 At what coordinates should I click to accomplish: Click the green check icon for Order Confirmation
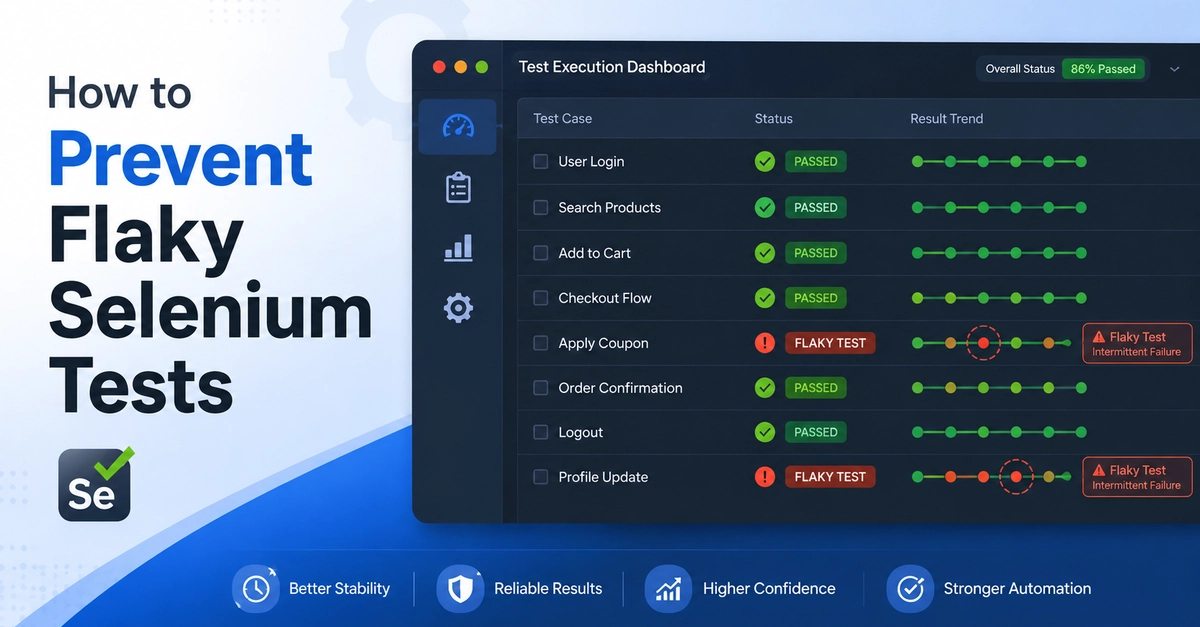765,388
